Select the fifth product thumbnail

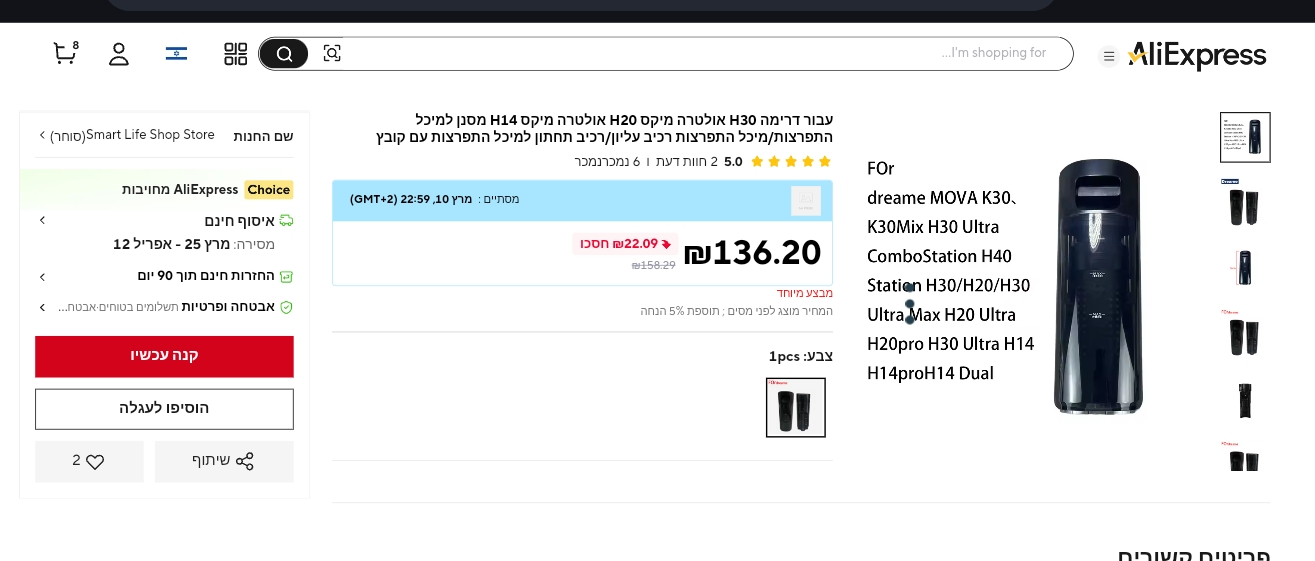(1245, 399)
